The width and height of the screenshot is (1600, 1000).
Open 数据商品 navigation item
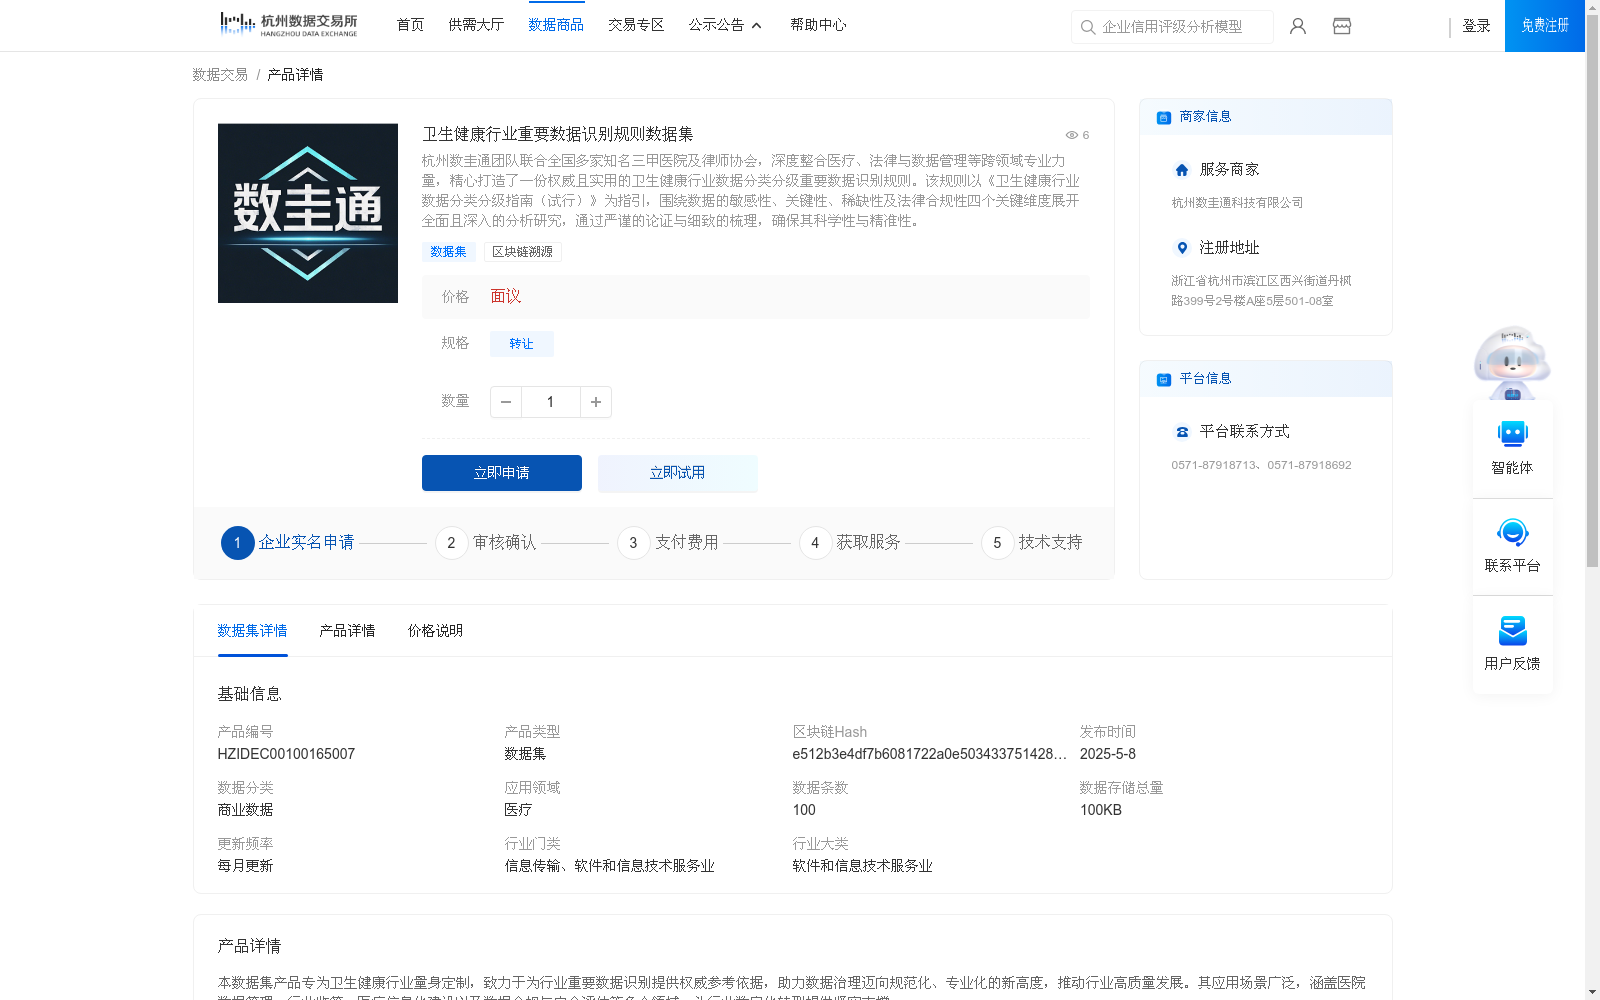556,25
